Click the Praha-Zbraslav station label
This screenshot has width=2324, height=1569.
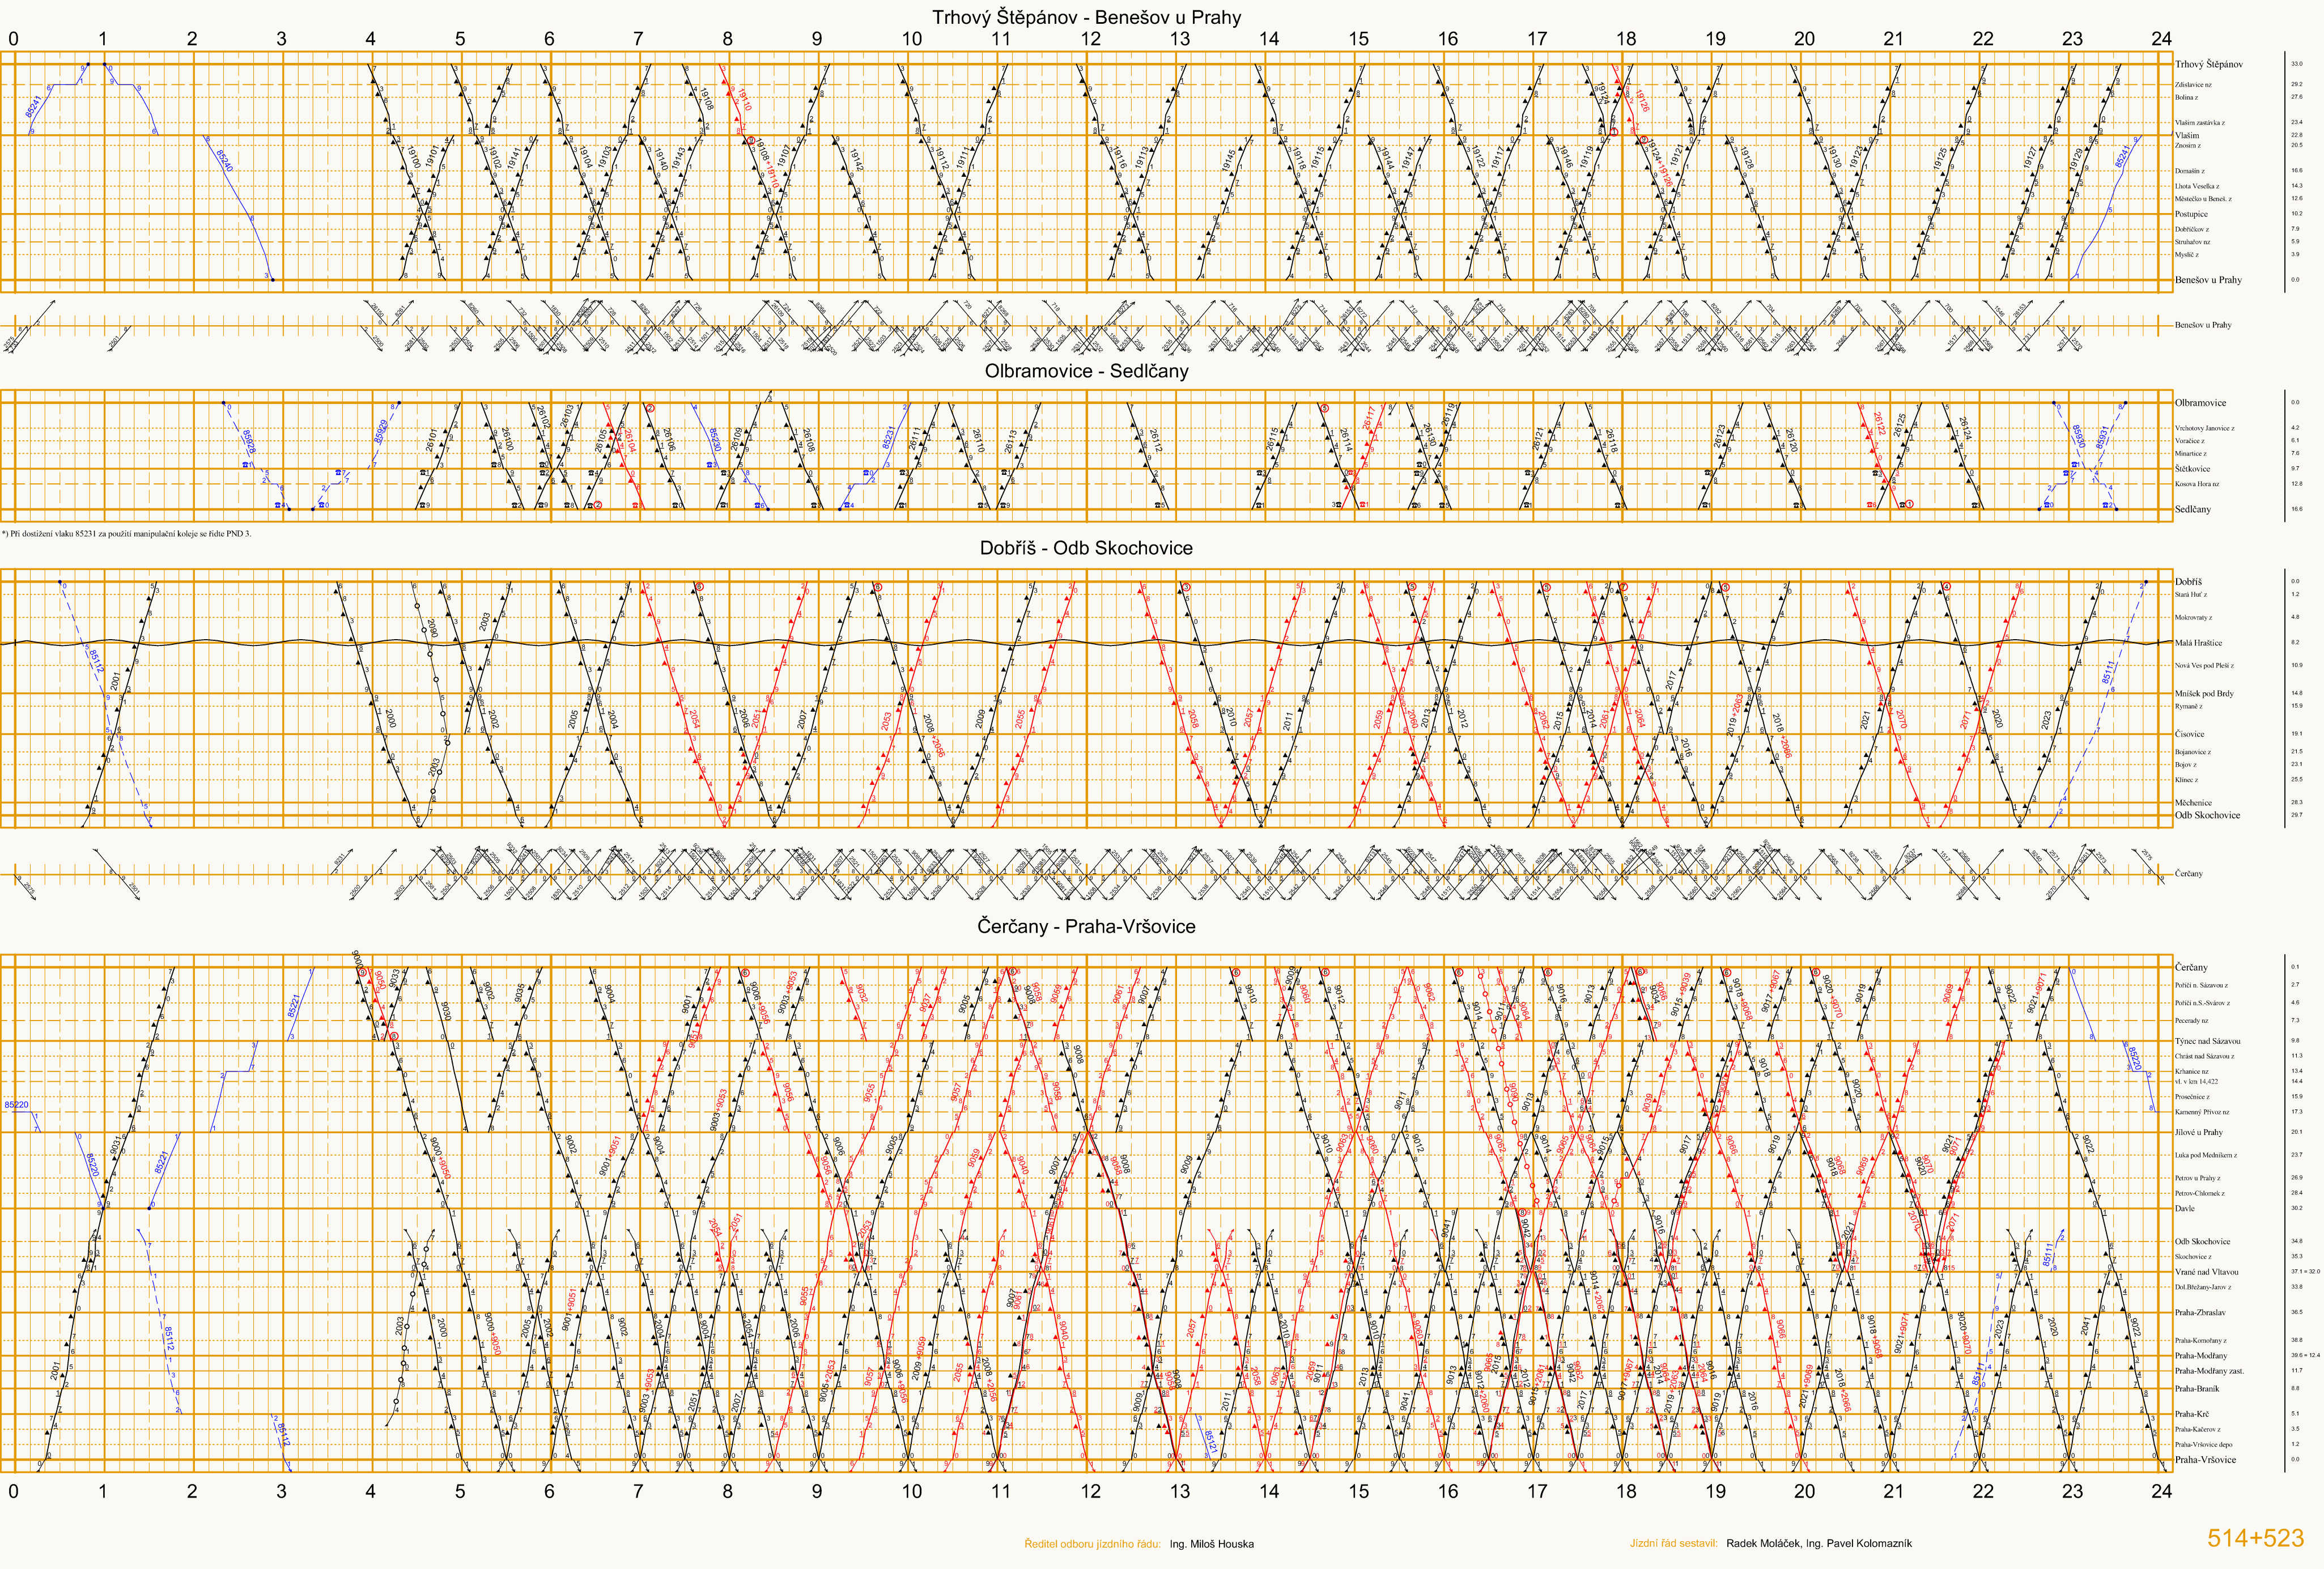(2200, 1312)
